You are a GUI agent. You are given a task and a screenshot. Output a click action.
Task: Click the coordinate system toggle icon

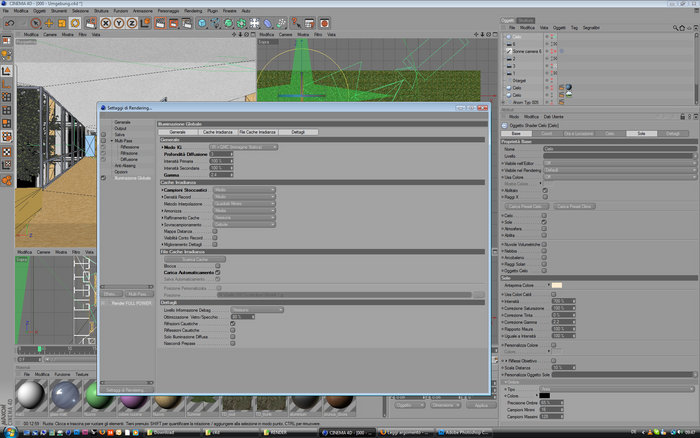click(x=145, y=23)
